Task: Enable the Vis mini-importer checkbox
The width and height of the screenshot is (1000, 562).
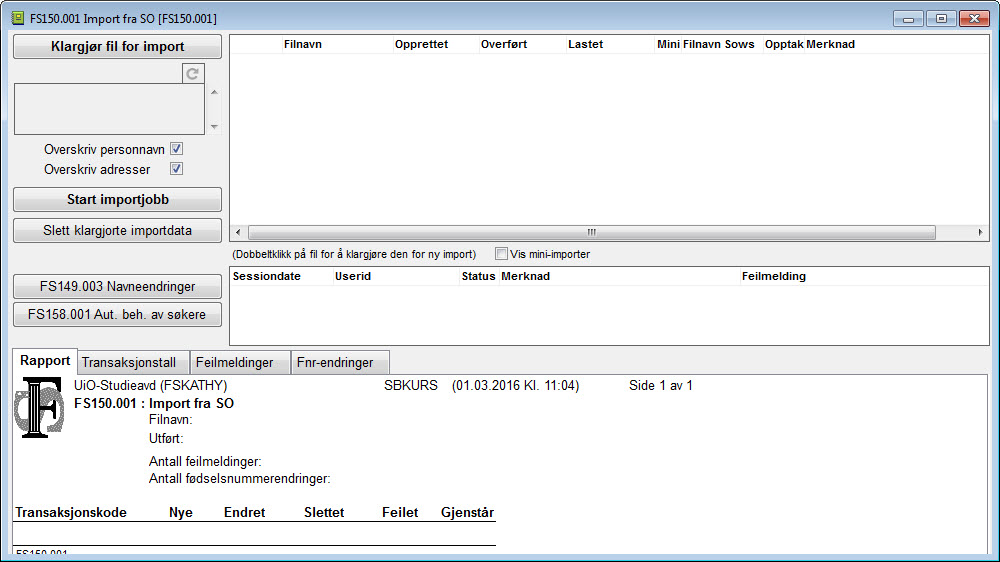Action: click(x=501, y=254)
